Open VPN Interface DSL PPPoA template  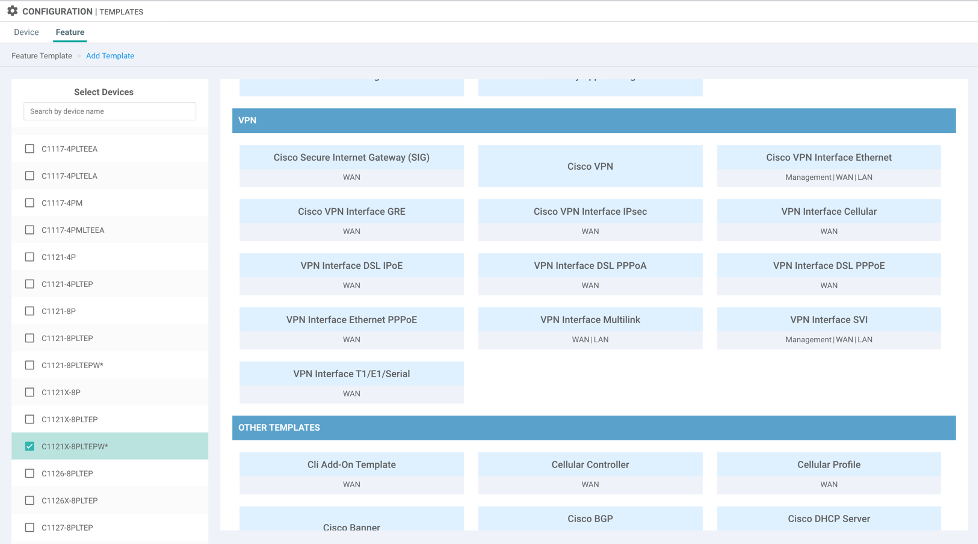pyautogui.click(x=590, y=274)
